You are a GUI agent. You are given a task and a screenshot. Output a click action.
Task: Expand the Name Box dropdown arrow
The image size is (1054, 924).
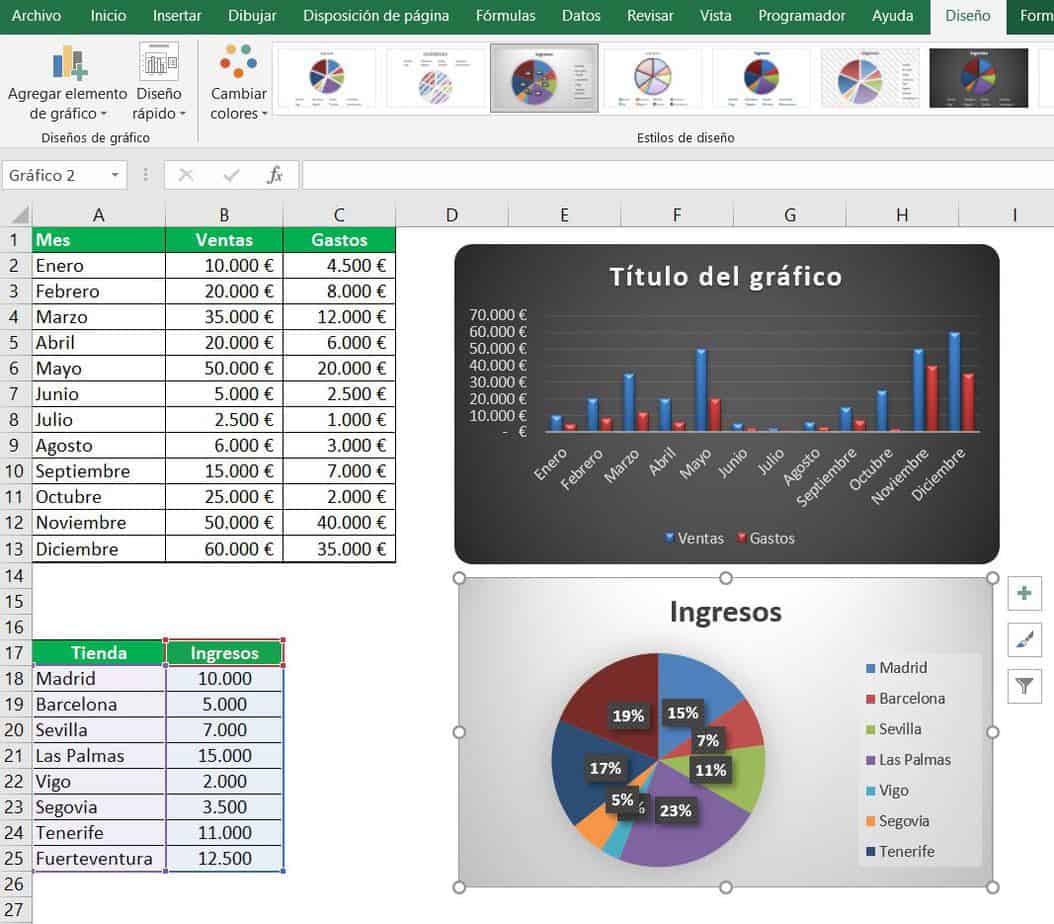click(115, 175)
